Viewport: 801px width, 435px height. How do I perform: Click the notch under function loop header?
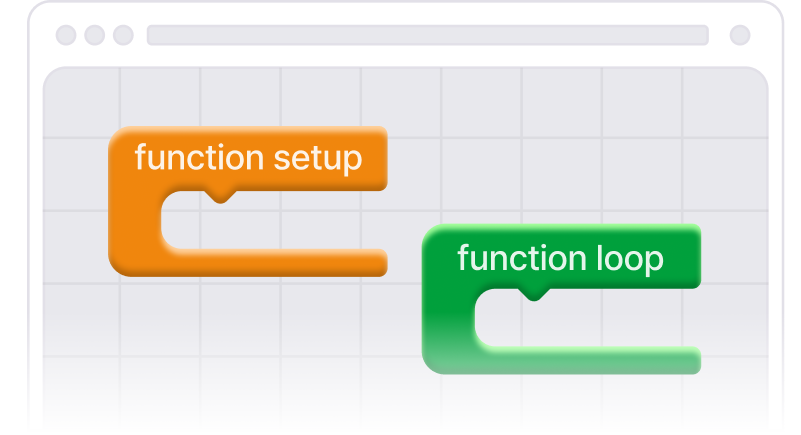tap(534, 294)
